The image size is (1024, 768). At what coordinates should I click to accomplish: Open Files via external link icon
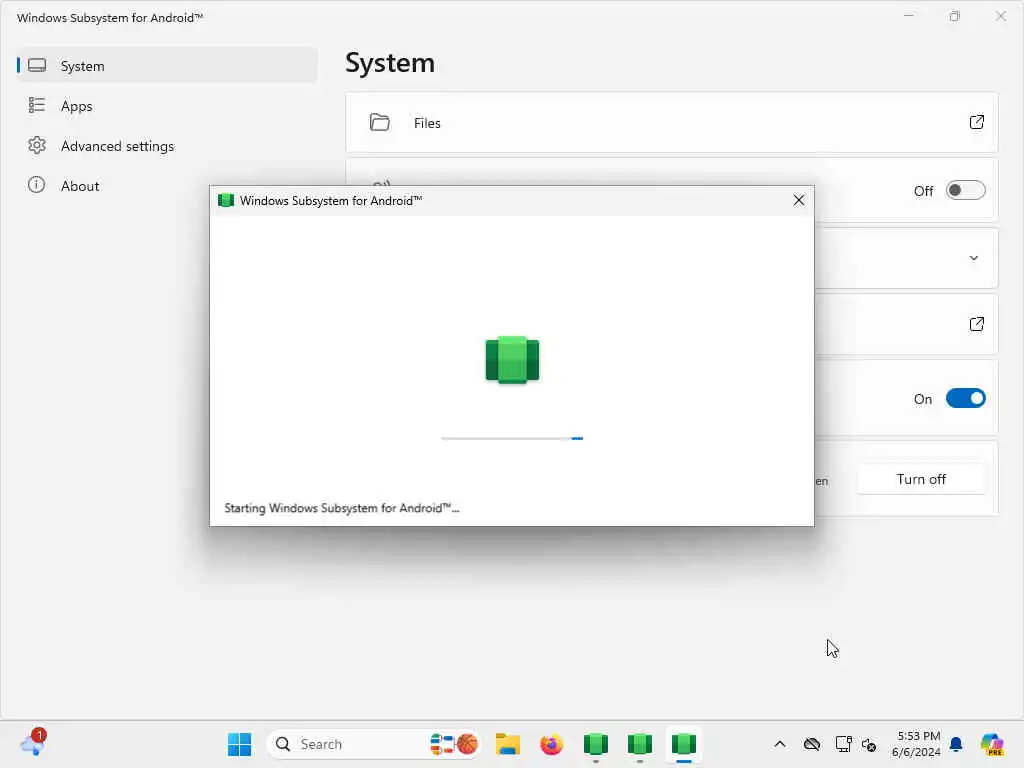coord(976,122)
